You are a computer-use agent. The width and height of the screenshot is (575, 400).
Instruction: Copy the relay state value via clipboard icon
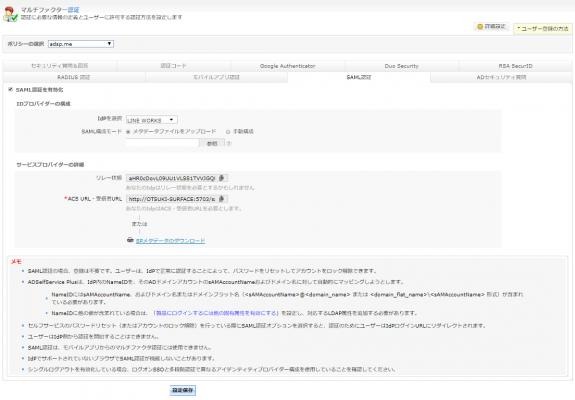(221, 178)
